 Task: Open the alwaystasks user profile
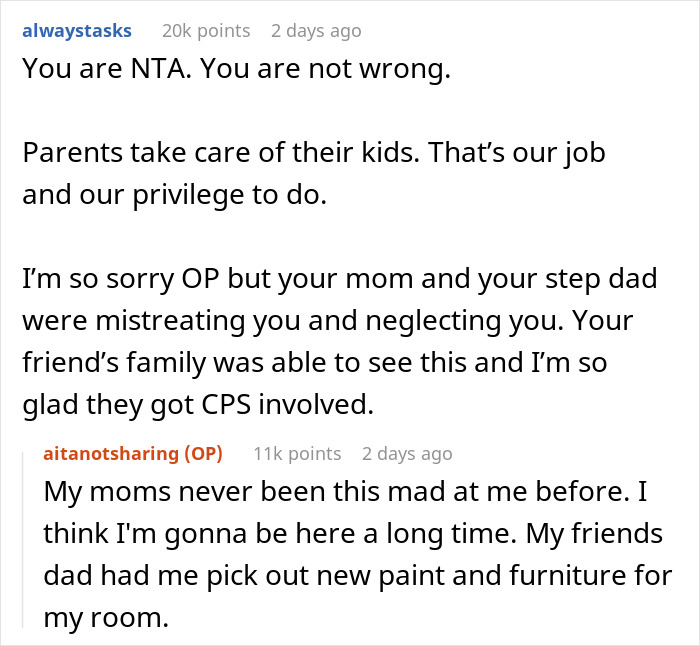[x=76, y=31]
